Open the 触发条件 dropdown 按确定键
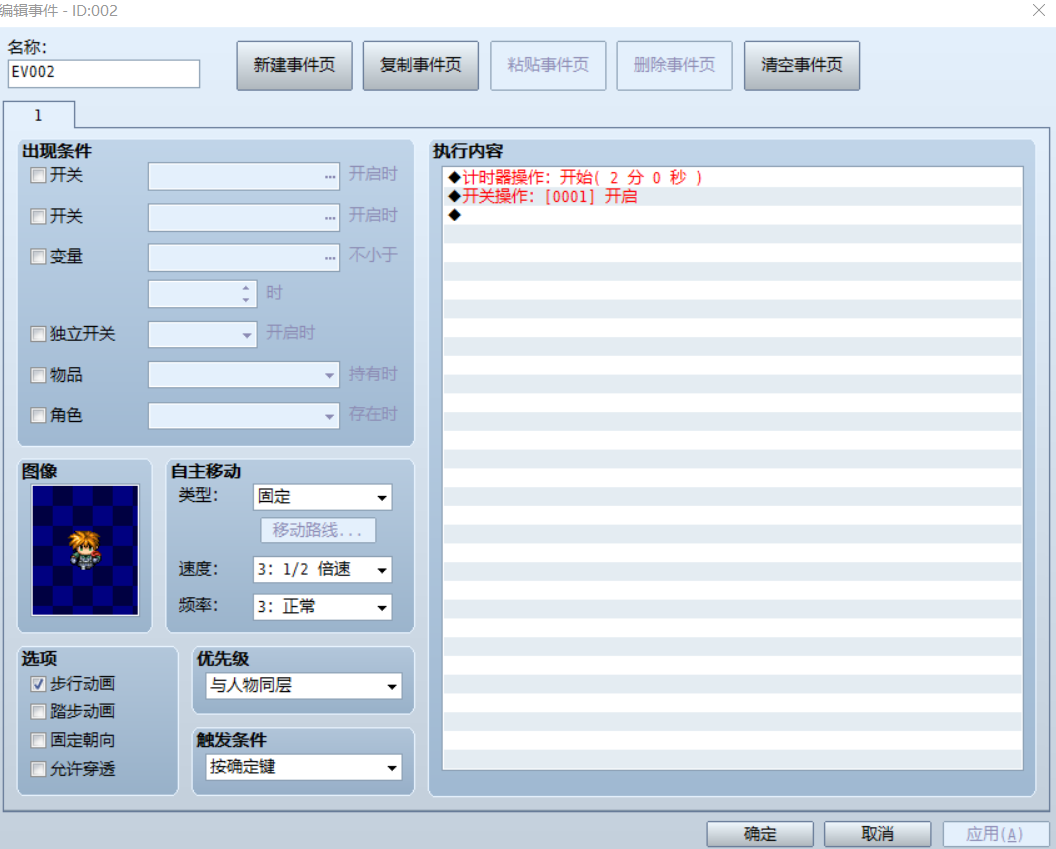Viewport: 1056px width, 849px height. (x=304, y=768)
